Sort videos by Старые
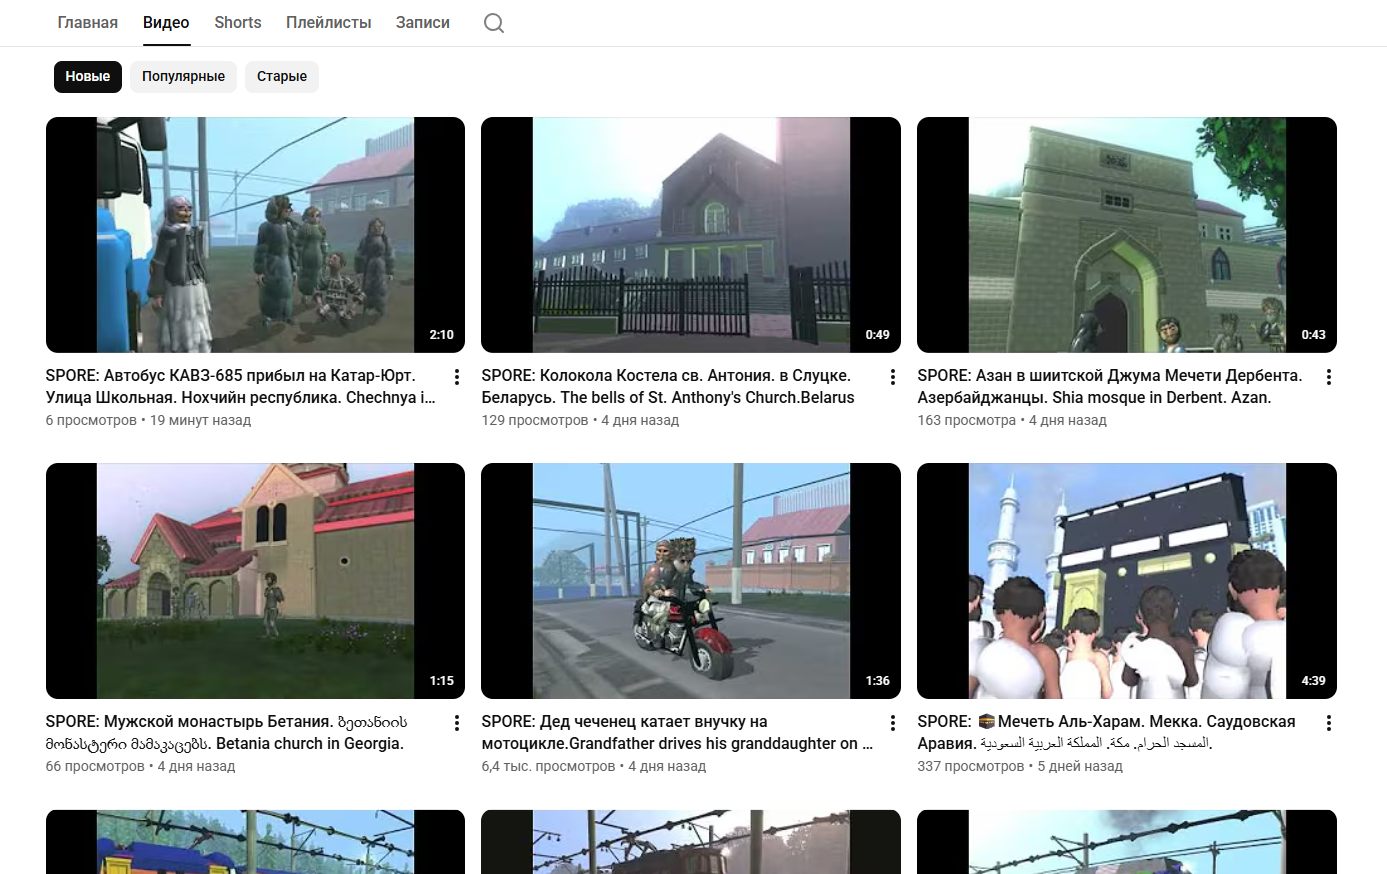The height and width of the screenshot is (874, 1387). tap(282, 77)
